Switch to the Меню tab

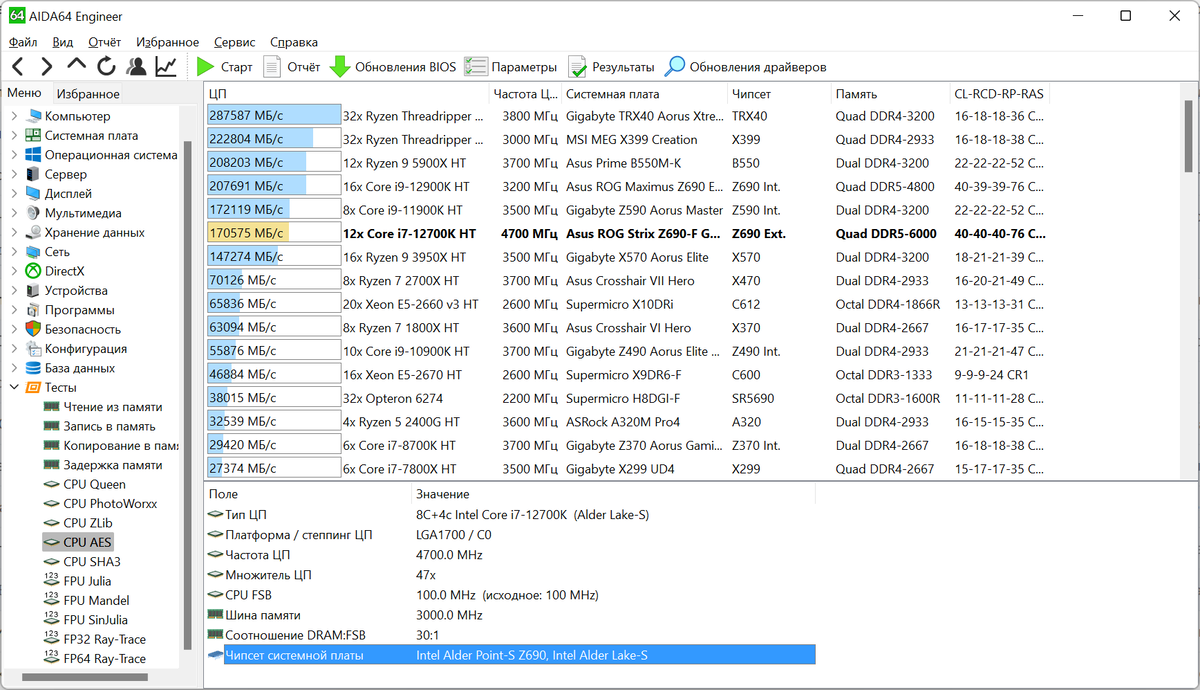click(24, 93)
